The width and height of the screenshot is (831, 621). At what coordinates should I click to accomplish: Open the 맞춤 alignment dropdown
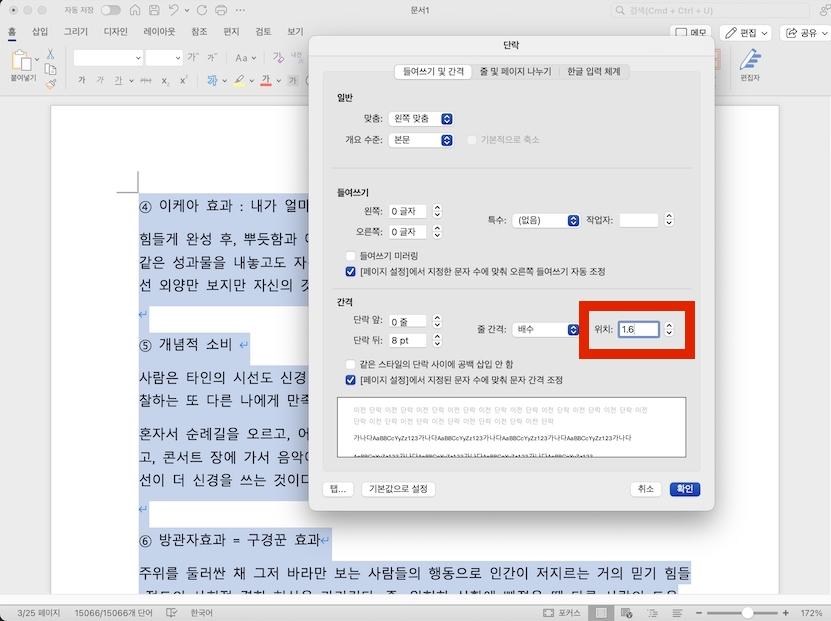tap(420, 119)
